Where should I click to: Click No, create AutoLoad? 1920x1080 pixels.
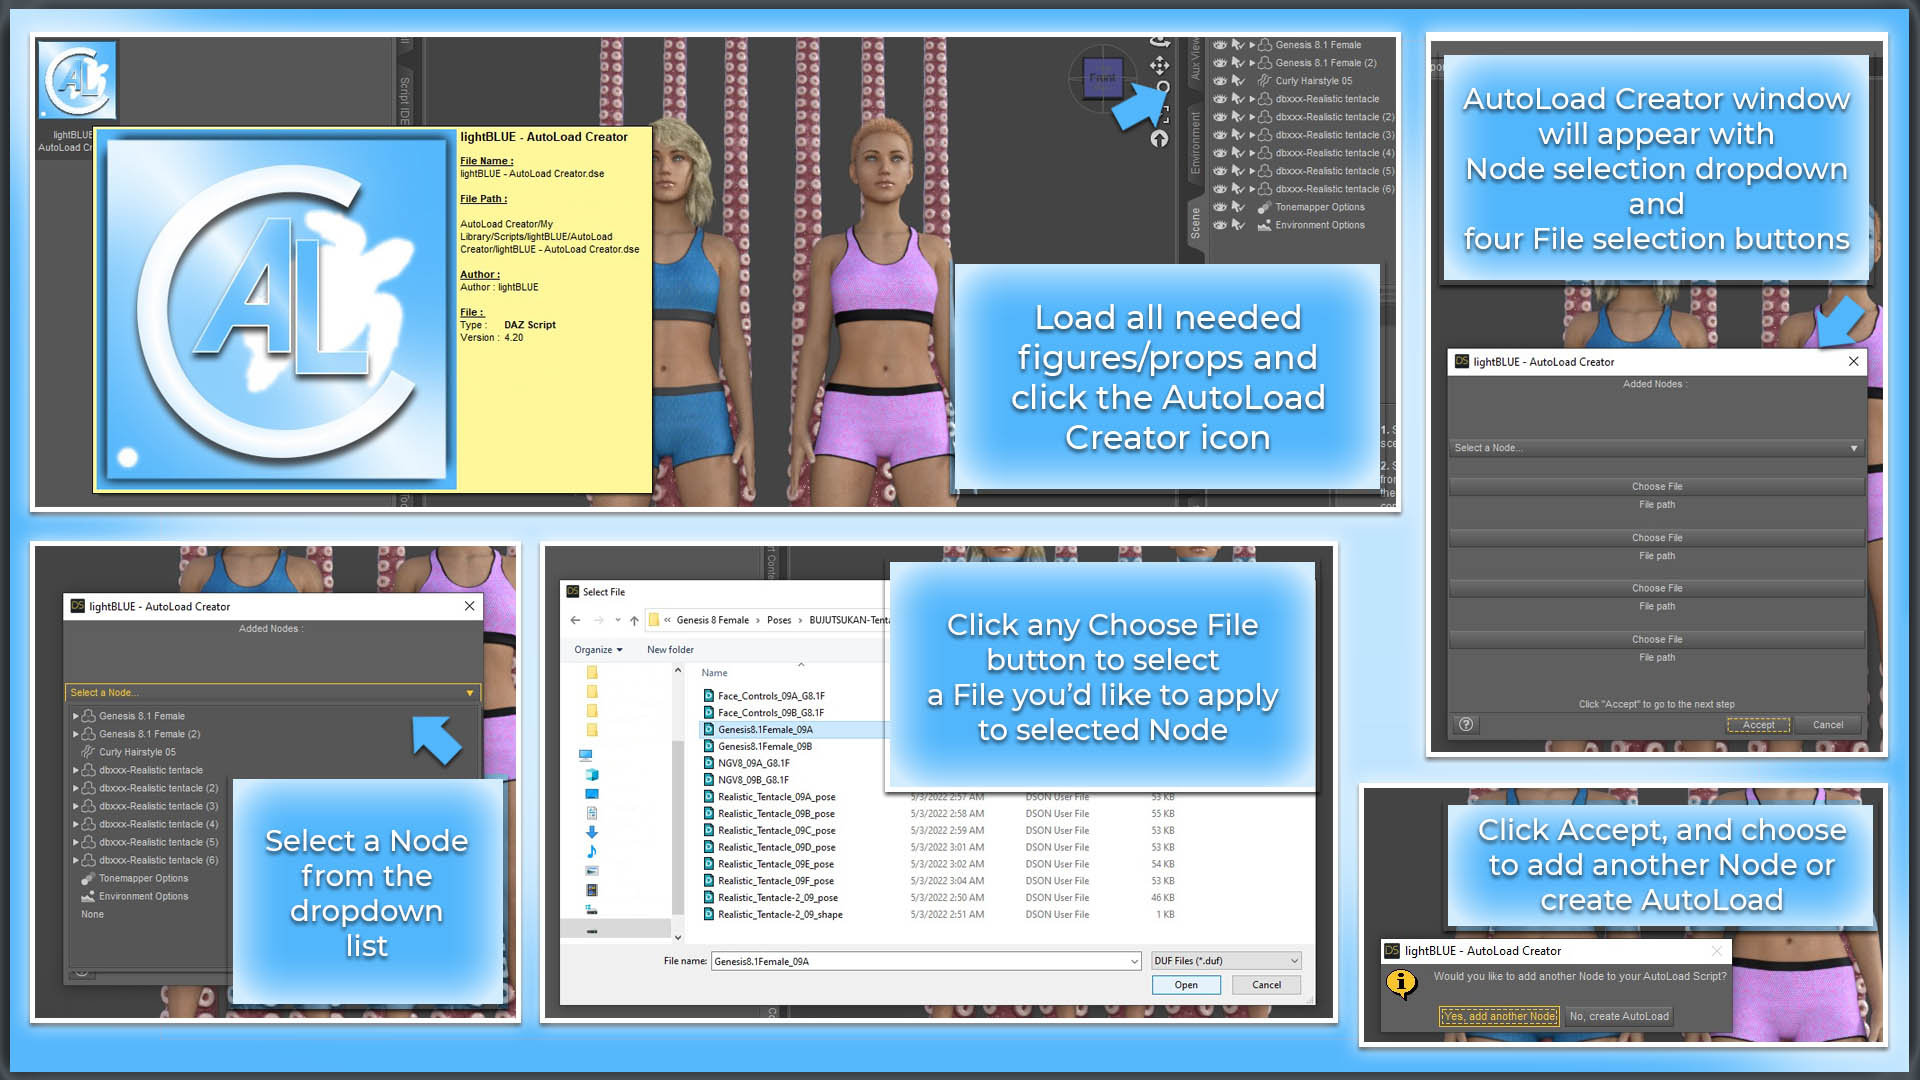[x=1619, y=1016]
